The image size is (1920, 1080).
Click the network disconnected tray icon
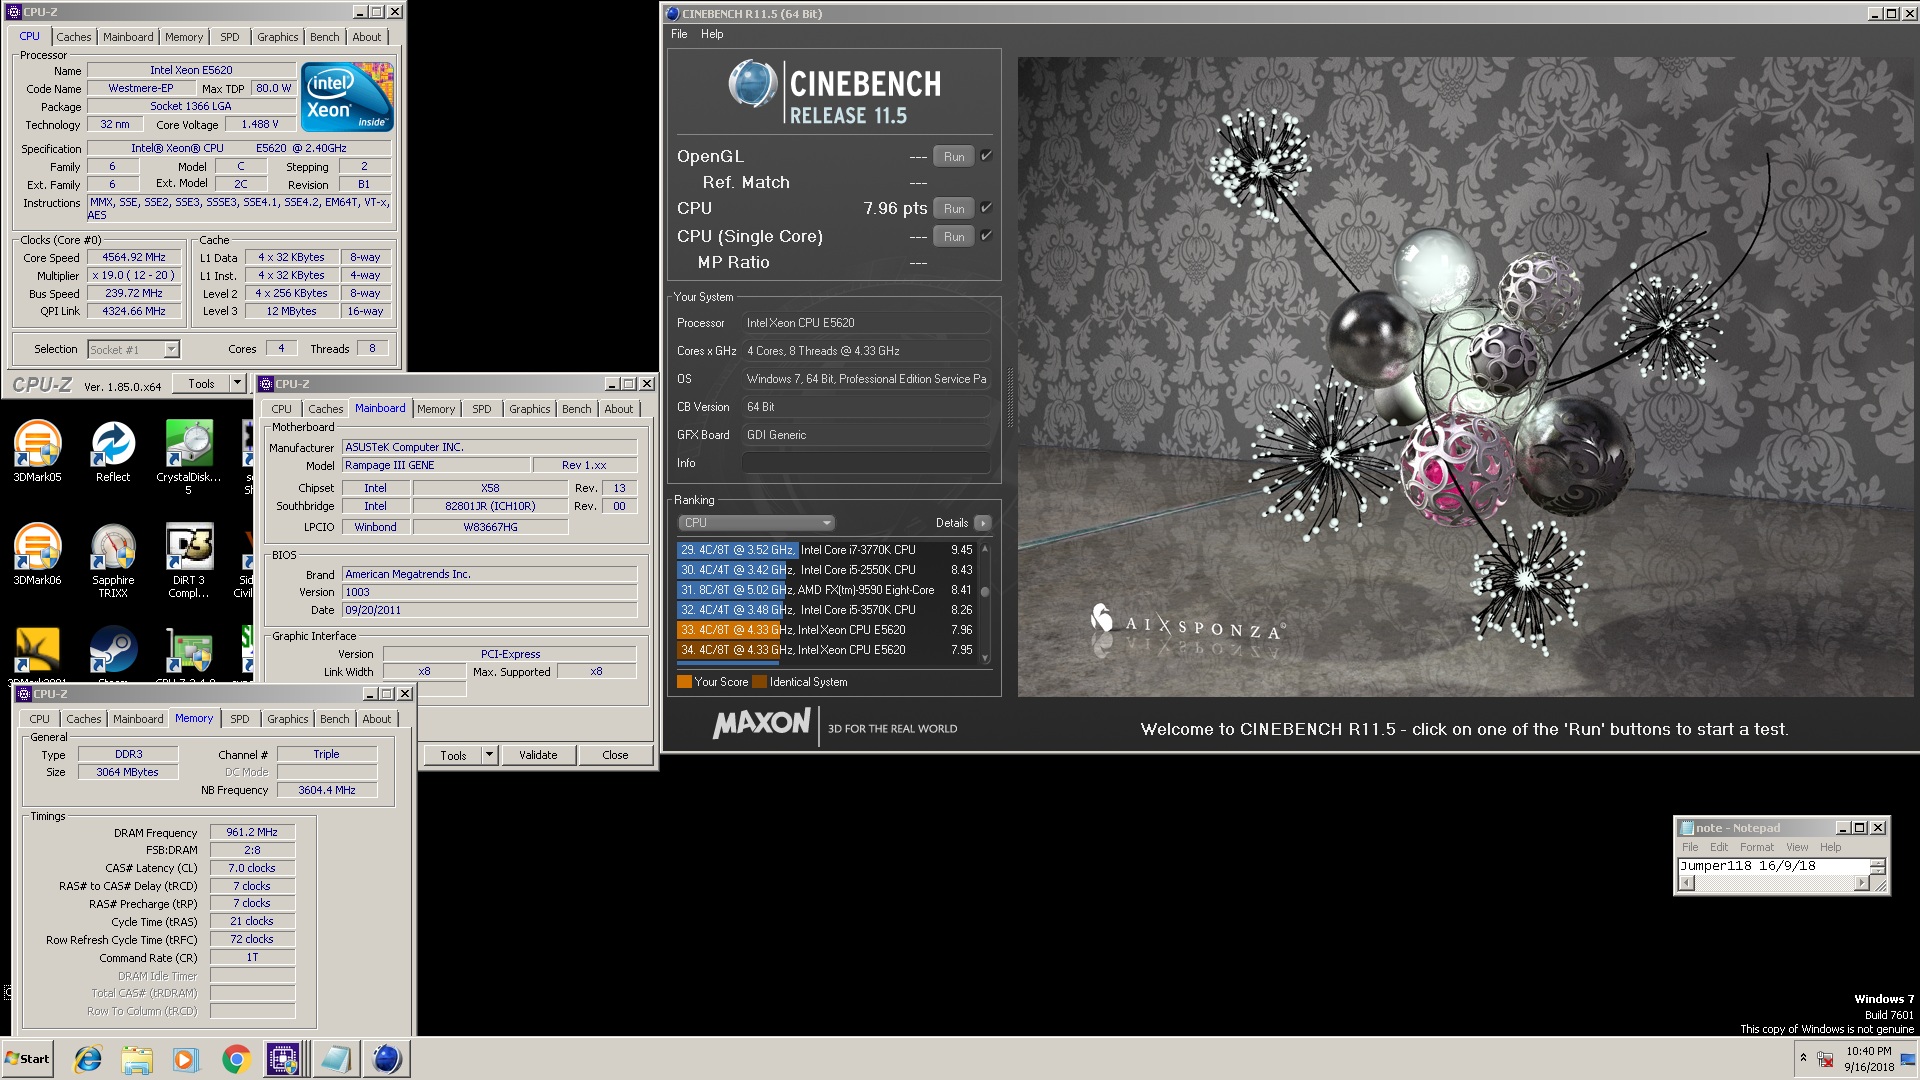(1826, 1059)
